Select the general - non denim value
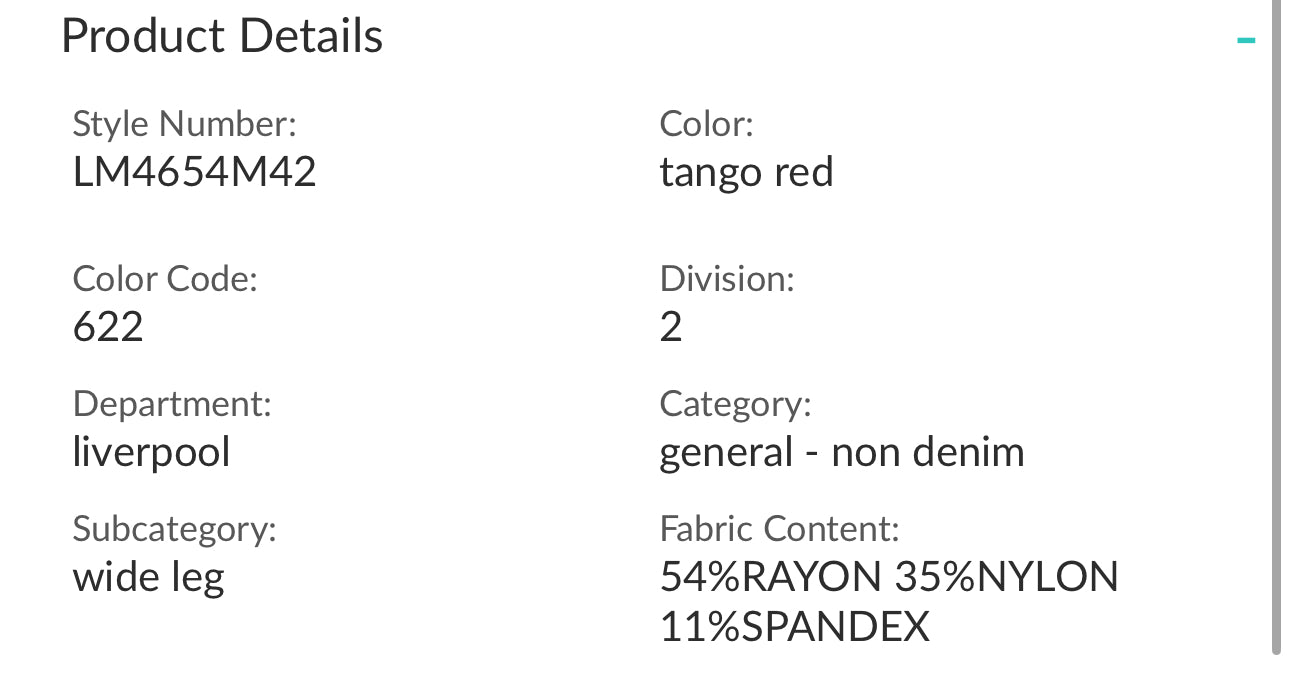Image resolution: width=1290 pixels, height=676 pixels. tap(842, 452)
